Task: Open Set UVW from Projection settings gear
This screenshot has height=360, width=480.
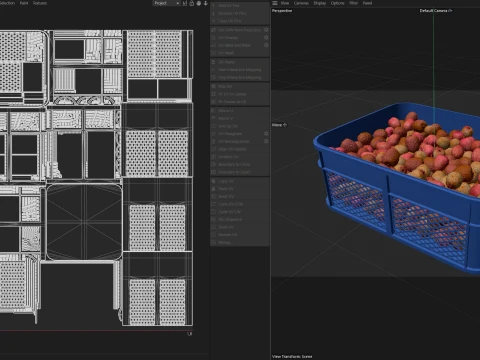Action: [266, 30]
